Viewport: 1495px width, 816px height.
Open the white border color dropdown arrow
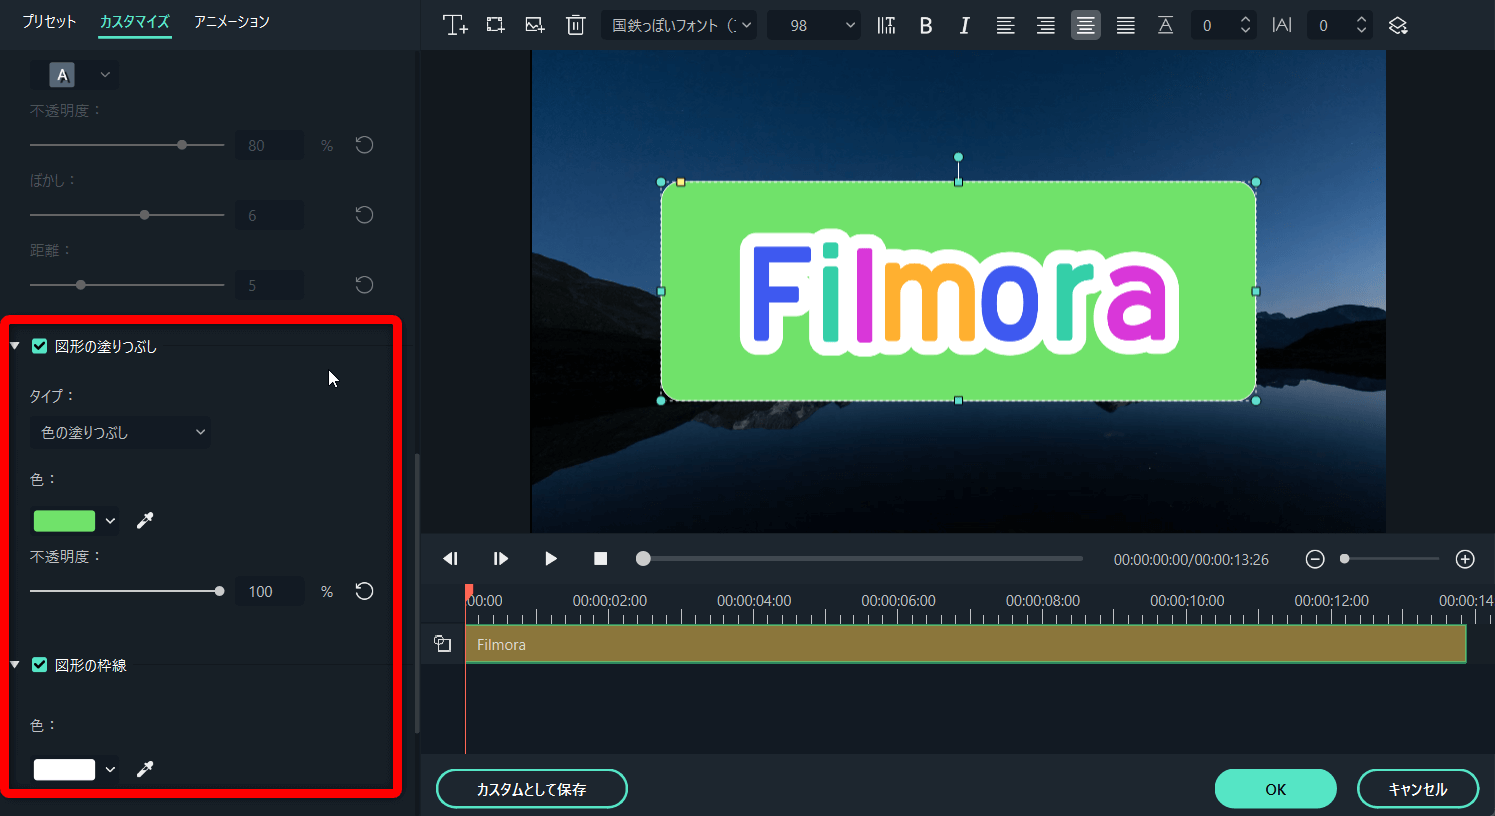[110, 770]
